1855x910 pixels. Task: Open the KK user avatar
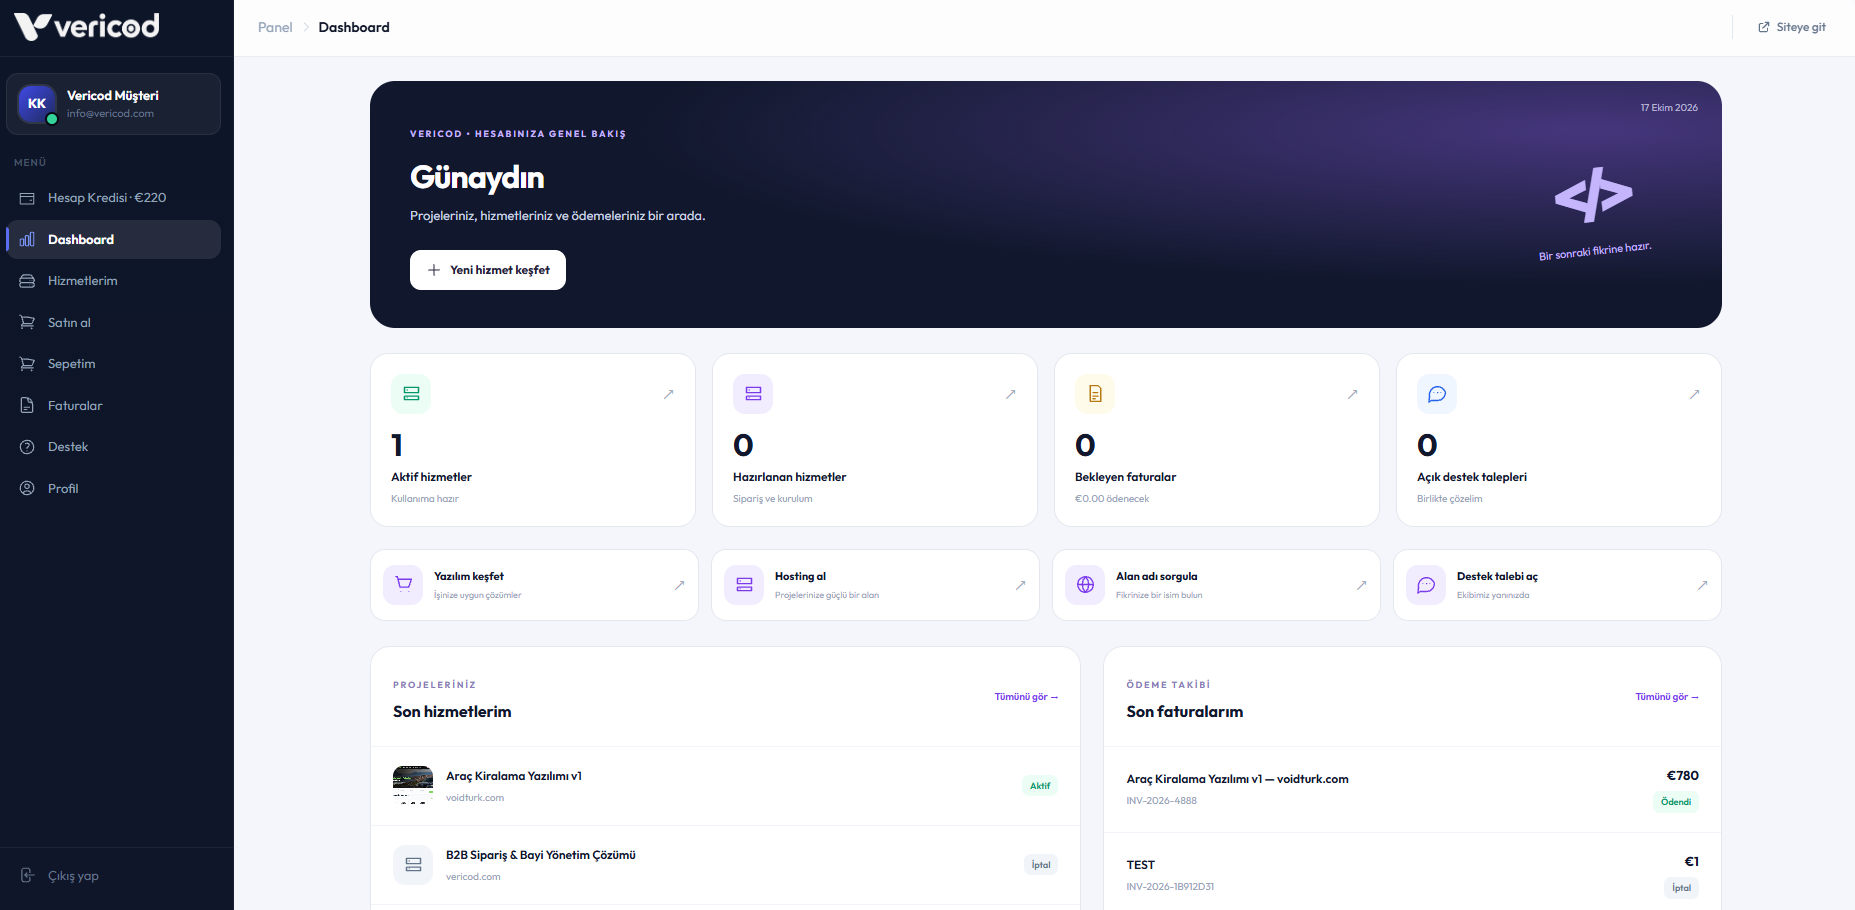tap(37, 104)
